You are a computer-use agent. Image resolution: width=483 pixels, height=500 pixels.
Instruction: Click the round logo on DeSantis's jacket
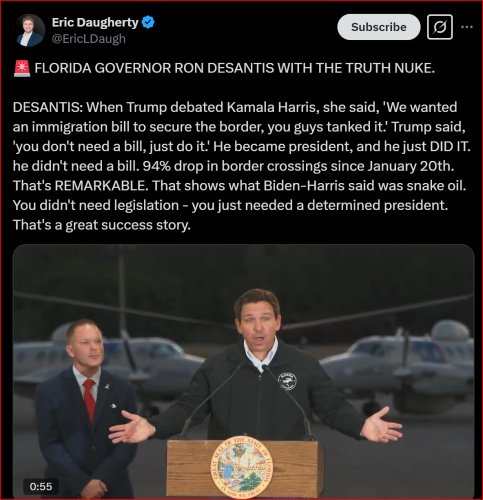pos(288,381)
